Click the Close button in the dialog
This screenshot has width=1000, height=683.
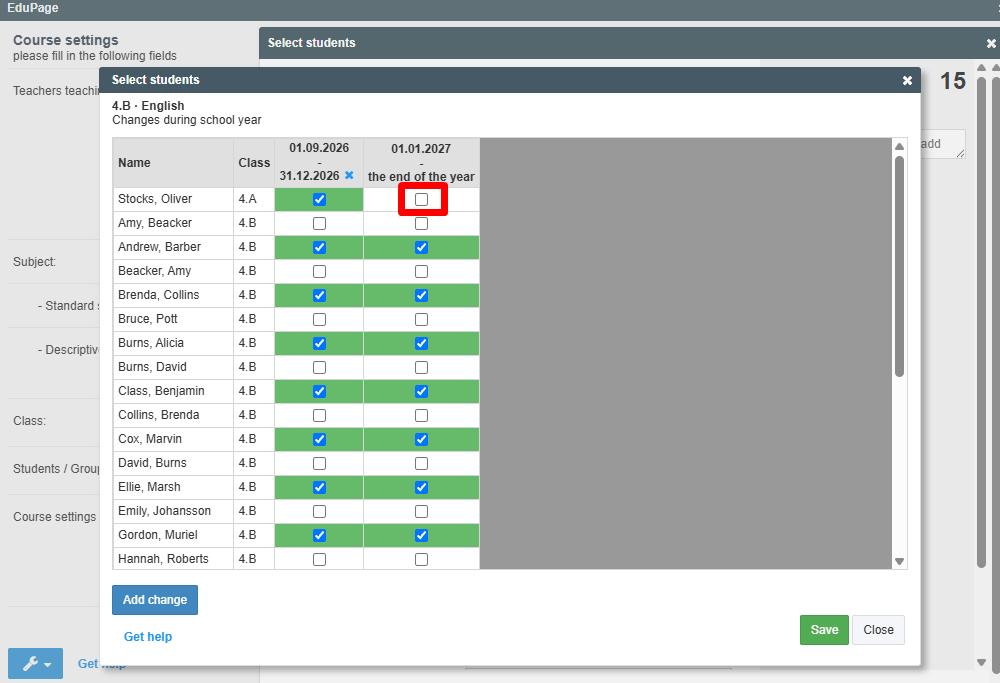click(x=878, y=630)
